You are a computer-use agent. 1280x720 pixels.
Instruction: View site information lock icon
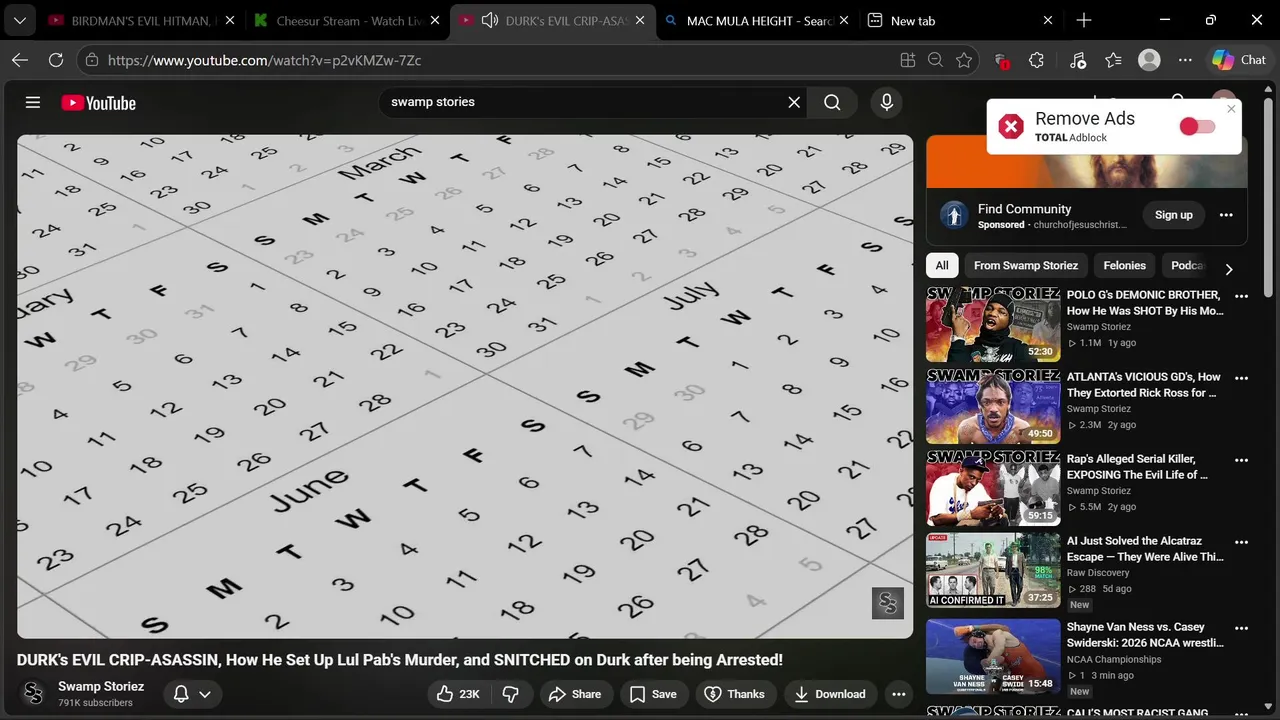point(91,60)
